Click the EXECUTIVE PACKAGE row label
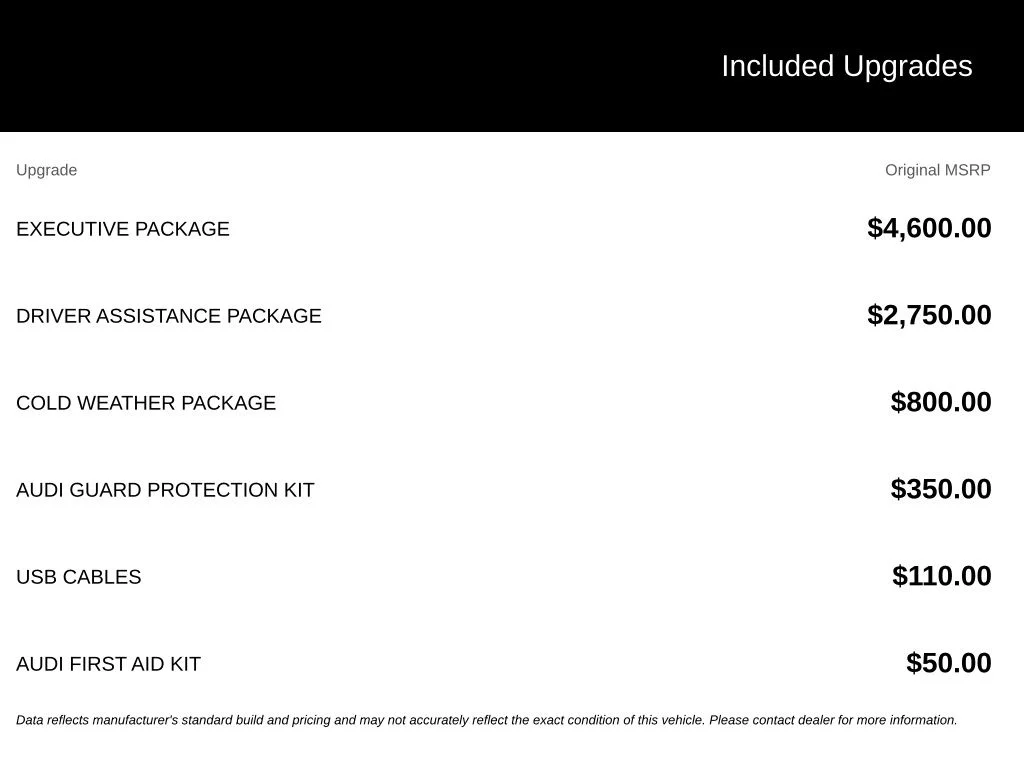Viewport: 1024px width, 768px height. click(x=123, y=229)
